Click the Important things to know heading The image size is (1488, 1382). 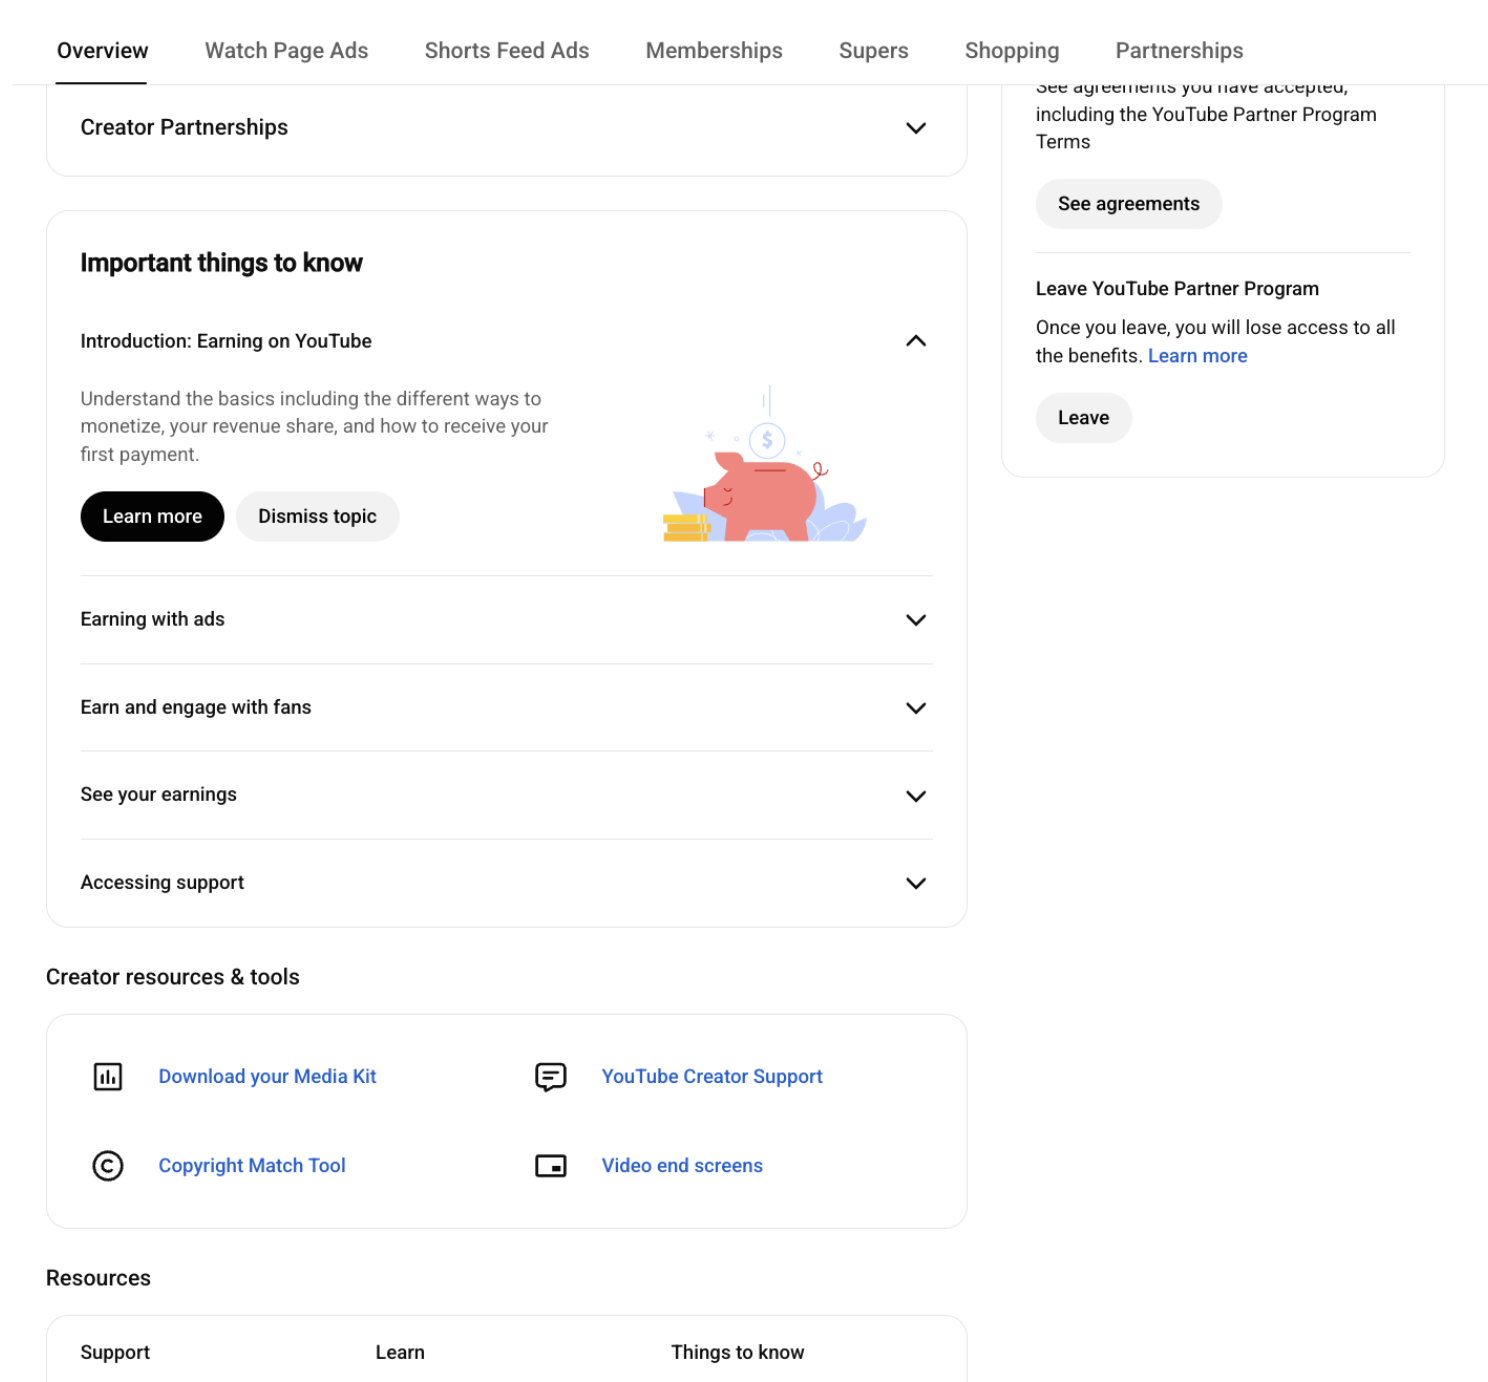click(x=221, y=263)
